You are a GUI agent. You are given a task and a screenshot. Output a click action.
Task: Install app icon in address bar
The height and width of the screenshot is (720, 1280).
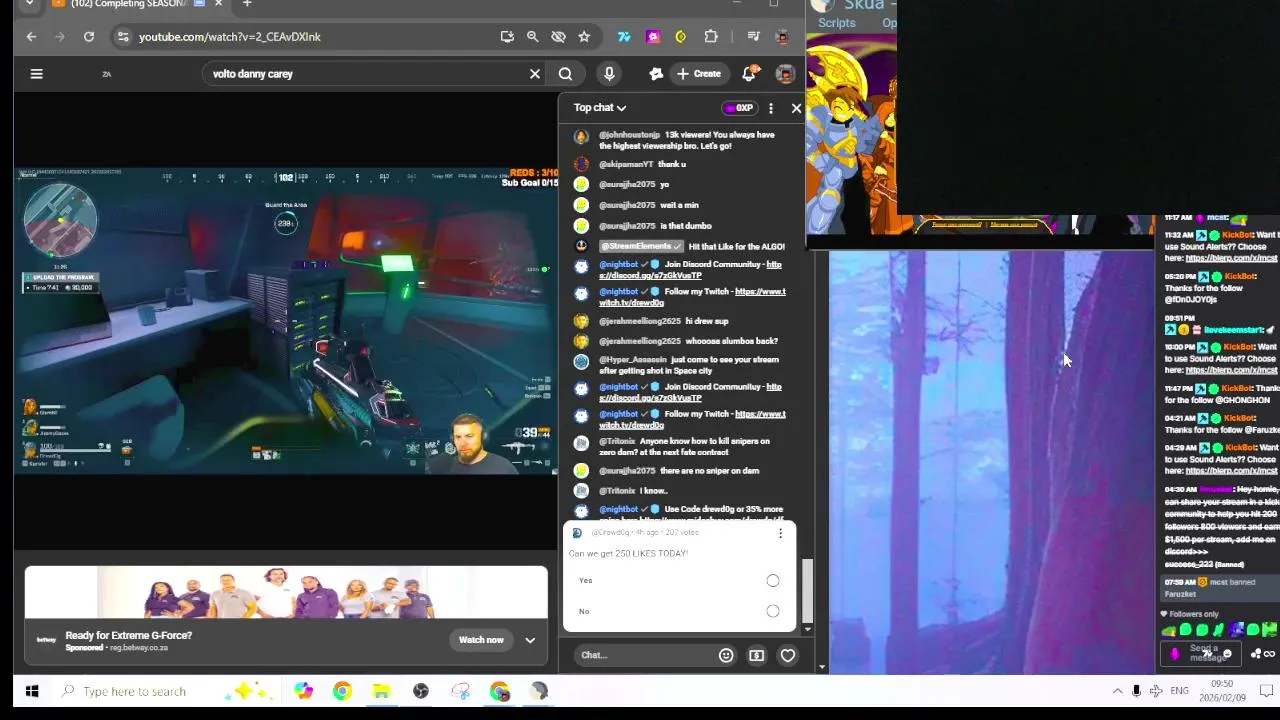(x=507, y=37)
